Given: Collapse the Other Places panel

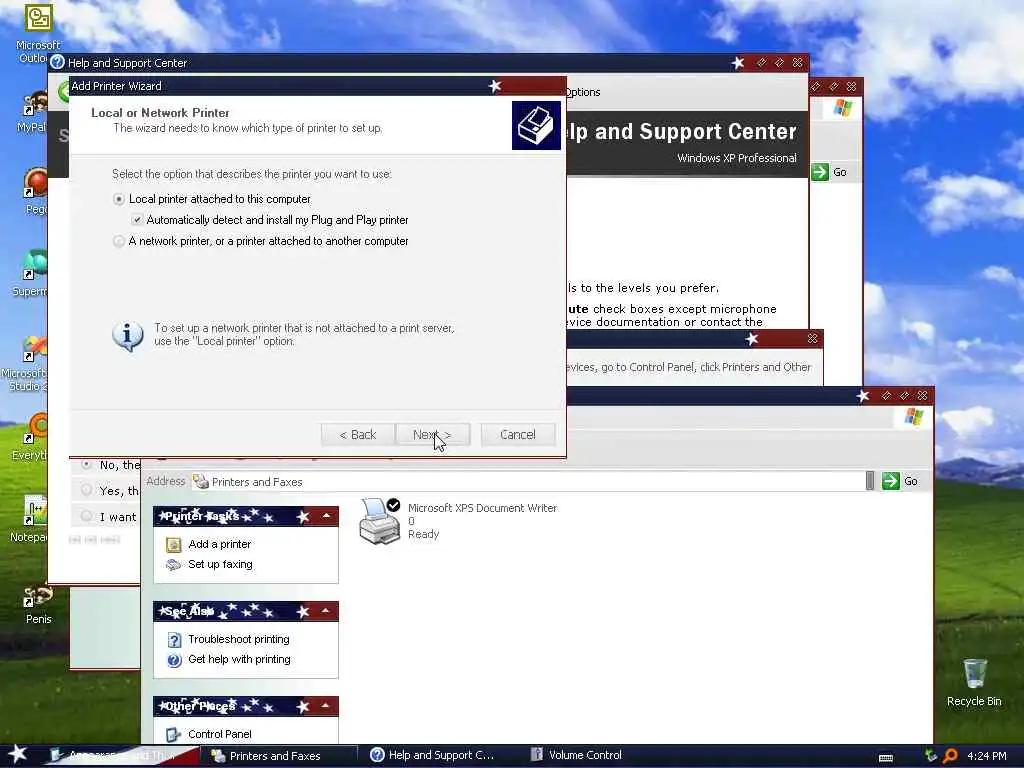Looking at the screenshot, I should click(326, 705).
